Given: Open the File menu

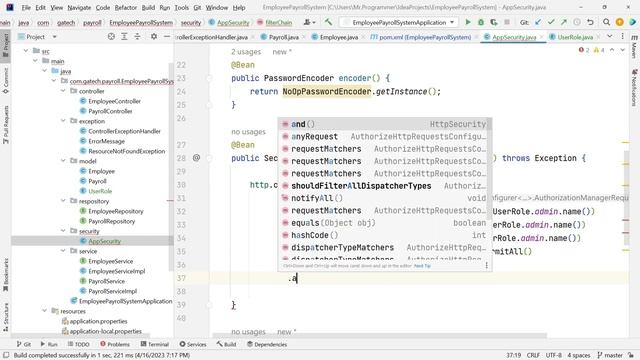Looking at the screenshot, I should [x=26, y=7].
